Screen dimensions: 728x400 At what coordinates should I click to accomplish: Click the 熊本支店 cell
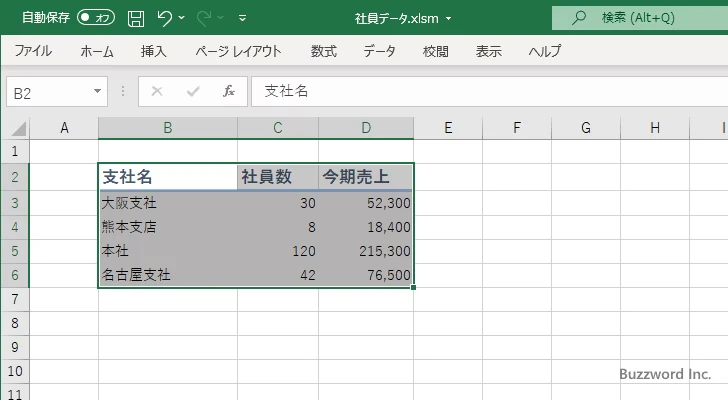tap(168, 227)
